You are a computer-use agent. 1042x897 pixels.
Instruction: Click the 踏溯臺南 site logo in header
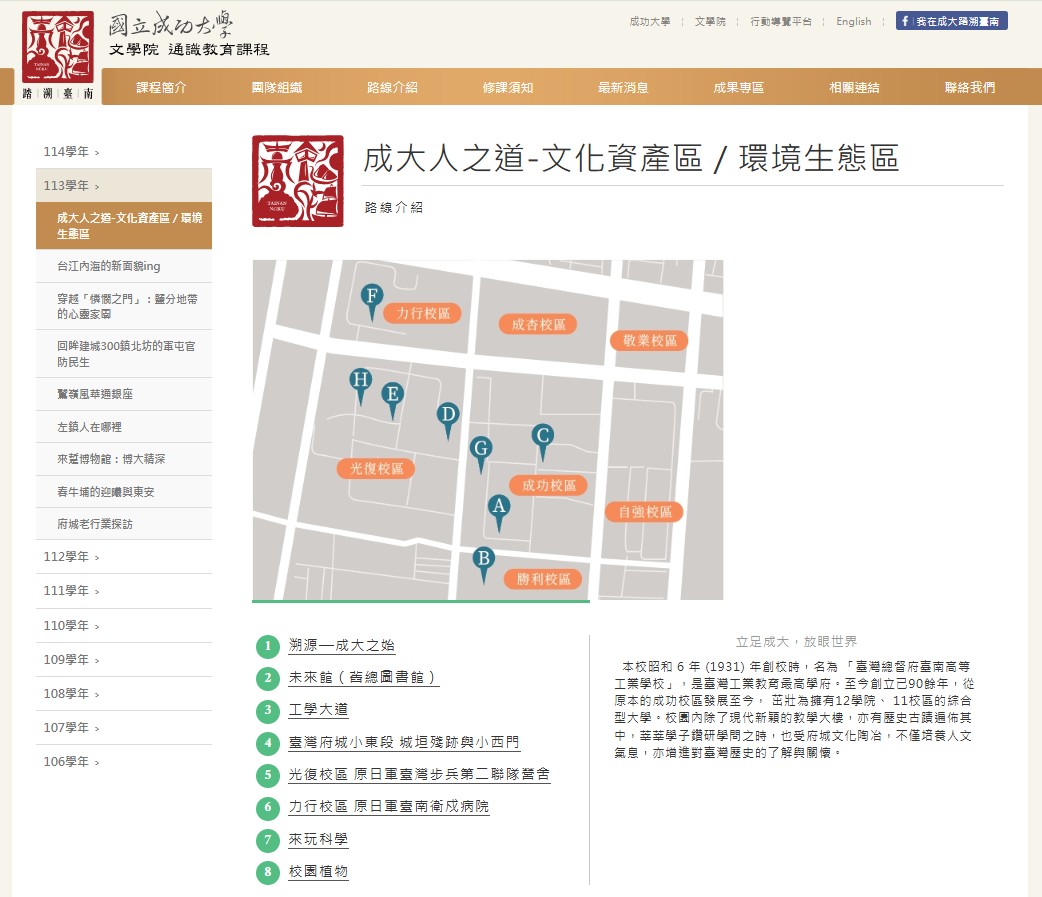pyautogui.click(x=58, y=56)
